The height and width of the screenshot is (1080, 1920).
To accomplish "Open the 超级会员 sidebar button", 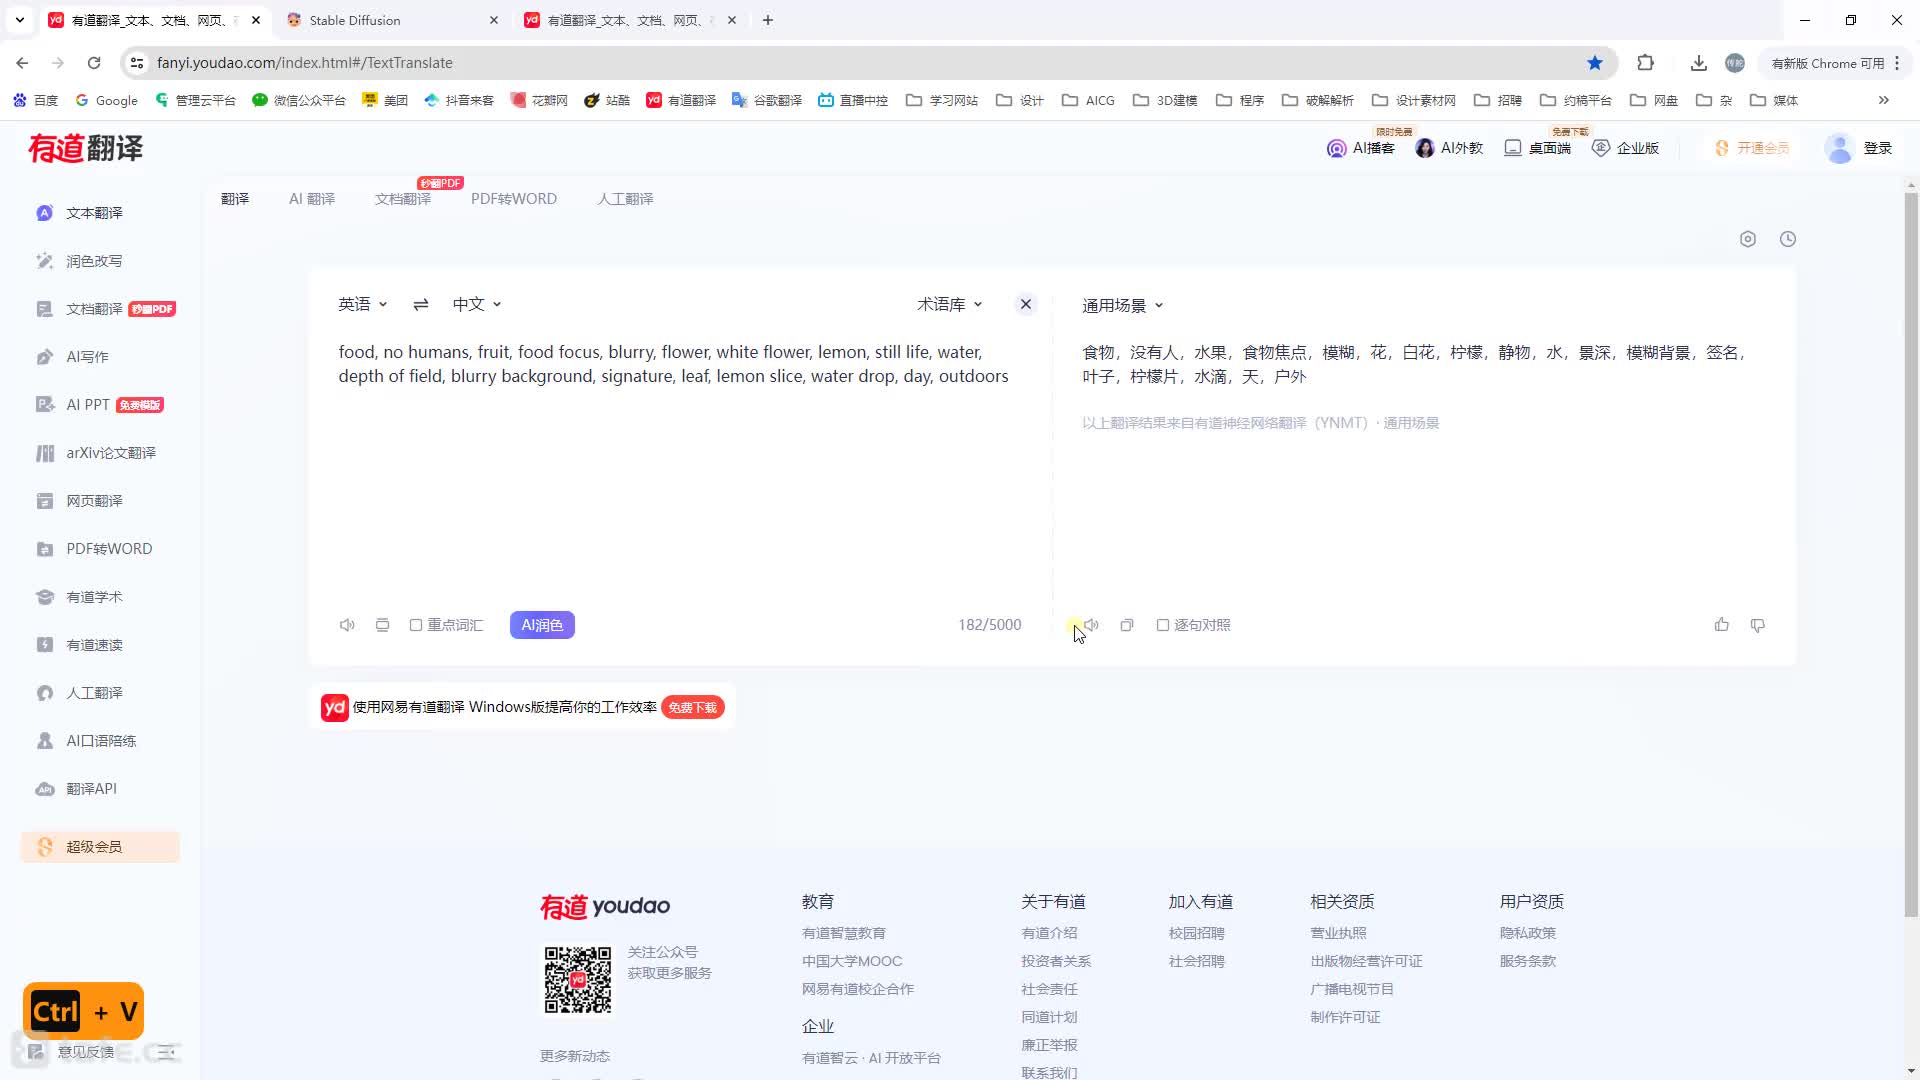I will click(x=100, y=847).
